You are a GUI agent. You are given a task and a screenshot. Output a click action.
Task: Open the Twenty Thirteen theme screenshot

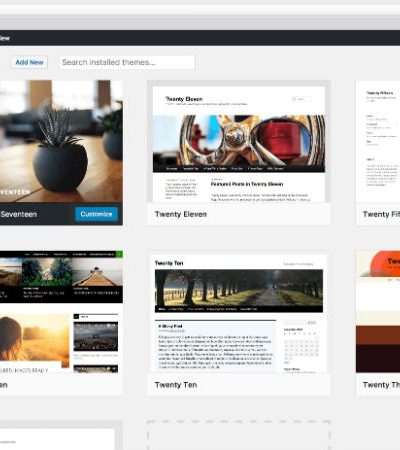(x=378, y=312)
